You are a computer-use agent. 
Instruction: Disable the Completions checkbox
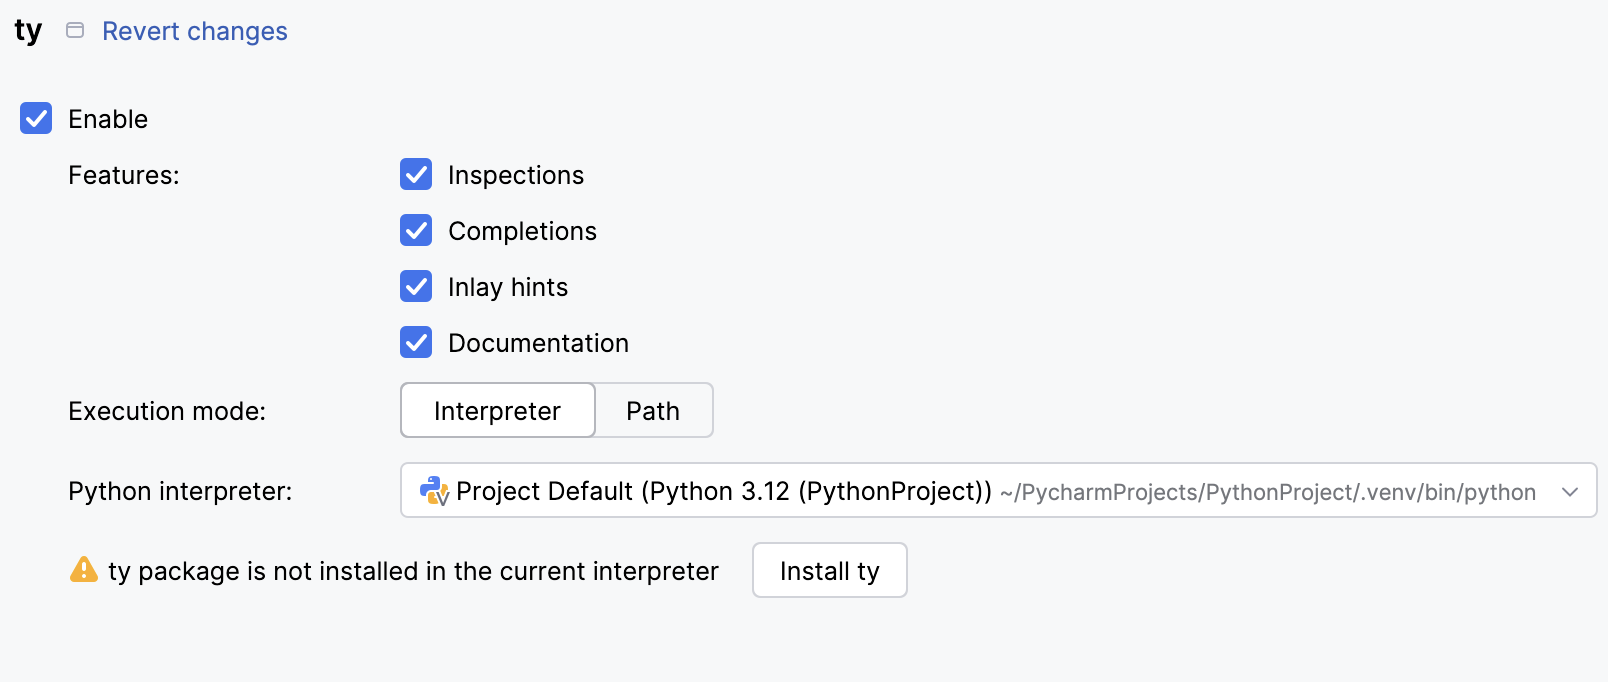416,231
